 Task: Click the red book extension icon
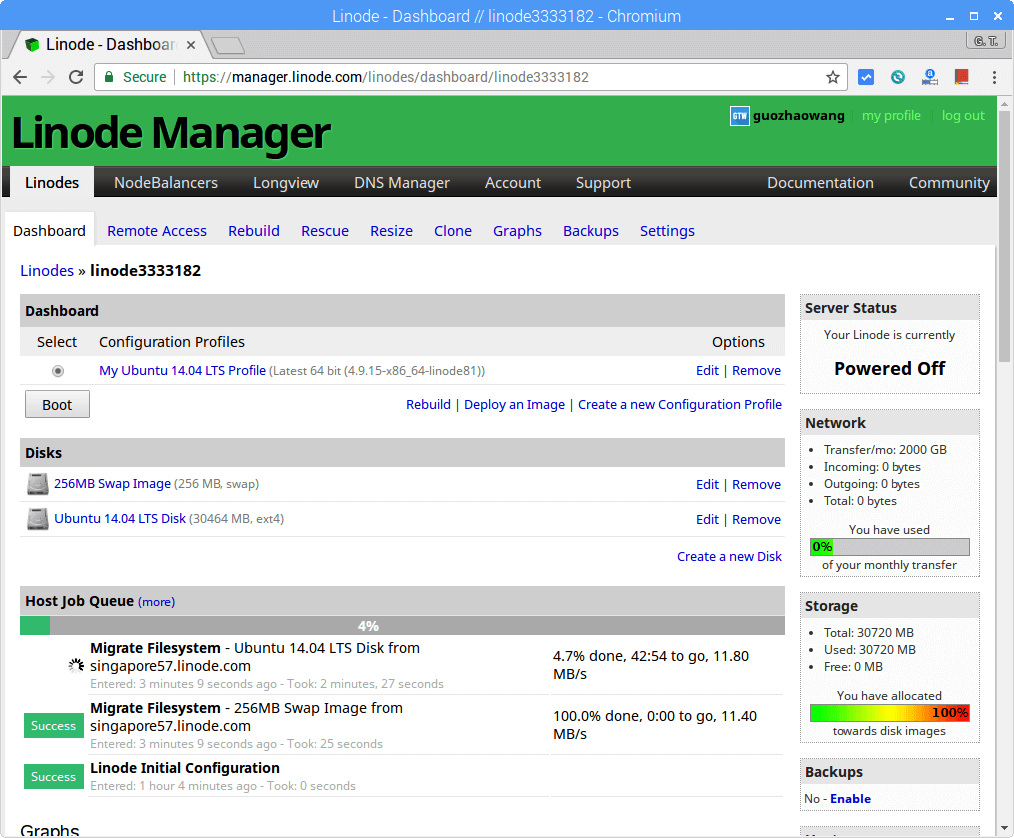[960, 76]
